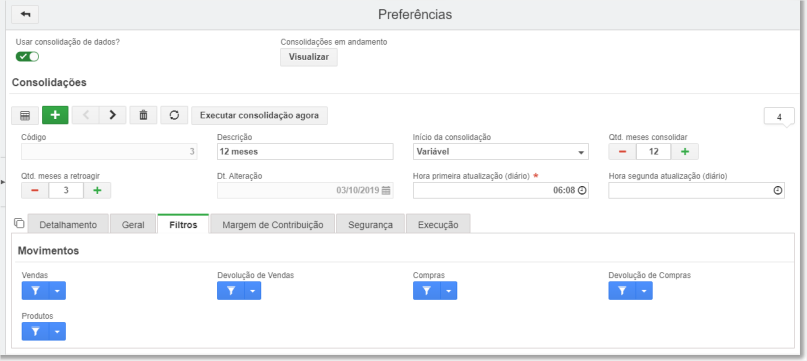Screen dimensions: 807x361
Task: Add a new consolidation with green plus
Action: 55,115
